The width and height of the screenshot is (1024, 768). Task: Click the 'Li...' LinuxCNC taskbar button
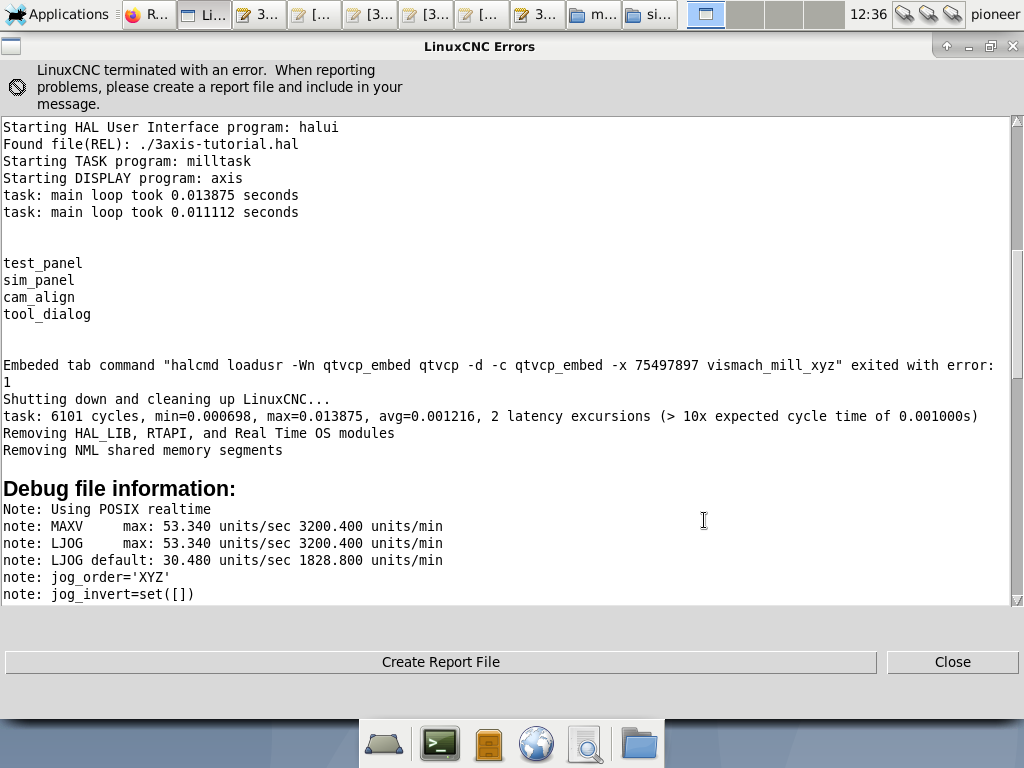click(x=204, y=15)
